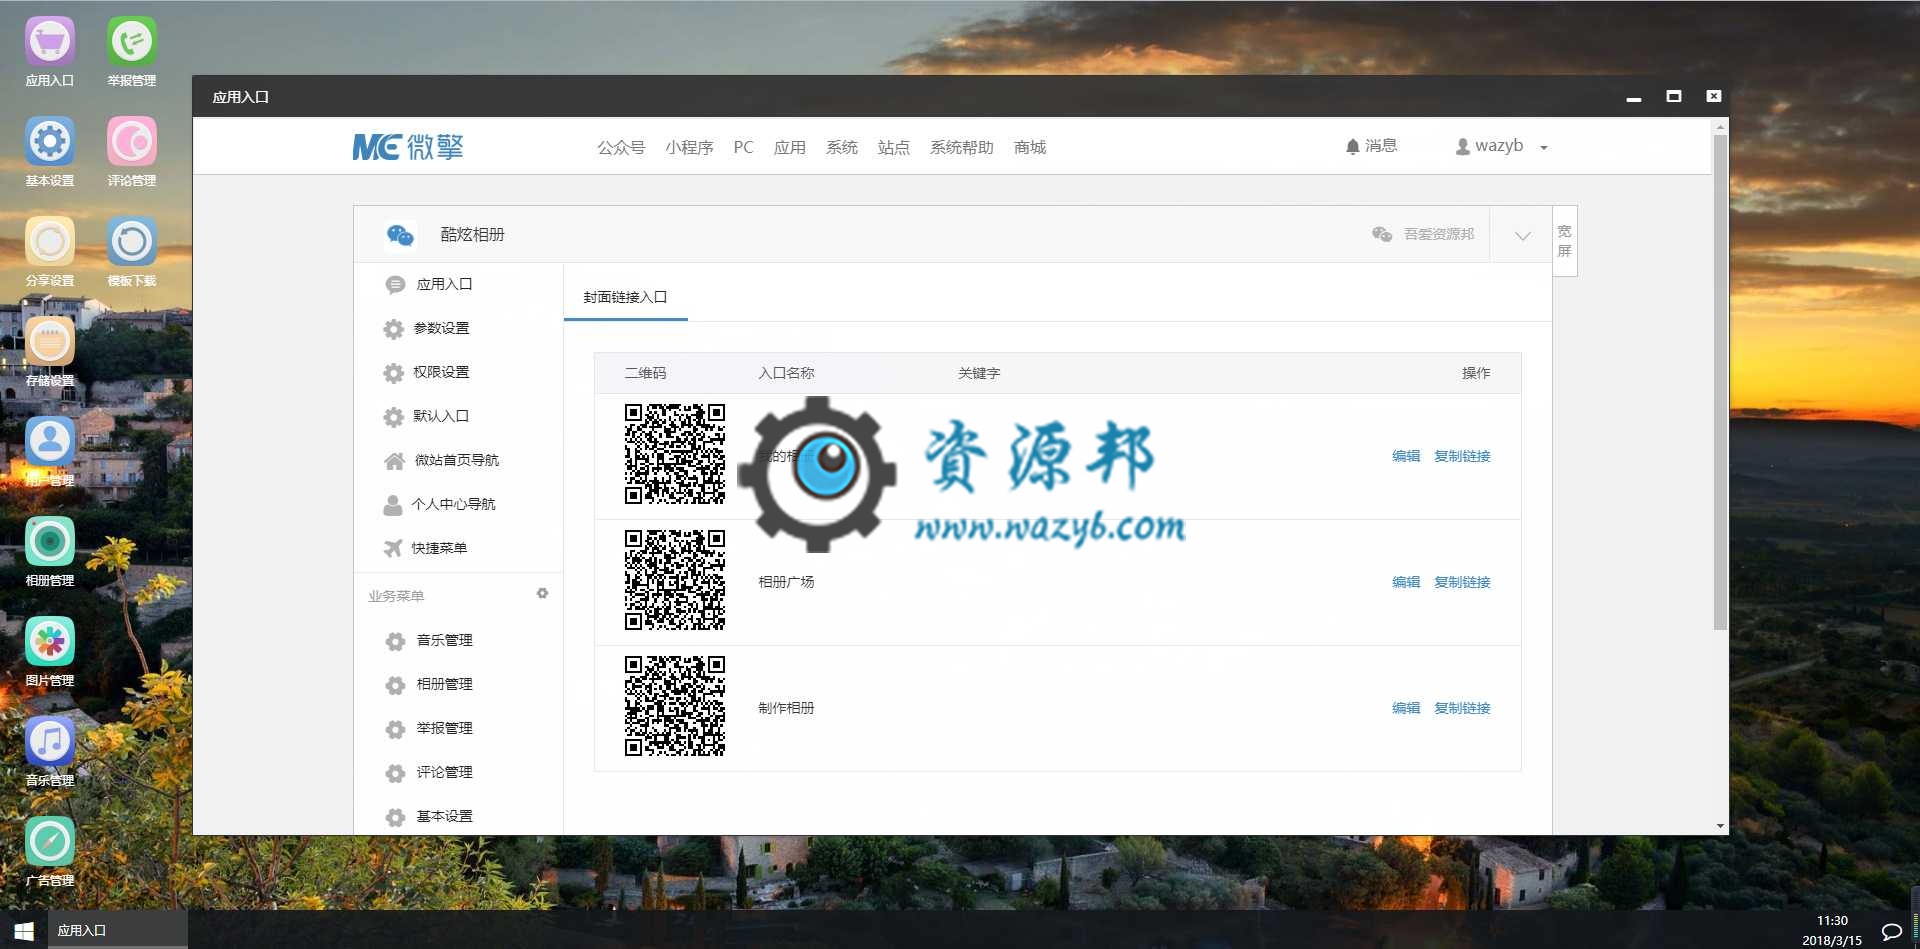Toggle the 宽屏 widescreen mode

pyautogui.click(x=1565, y=241)
